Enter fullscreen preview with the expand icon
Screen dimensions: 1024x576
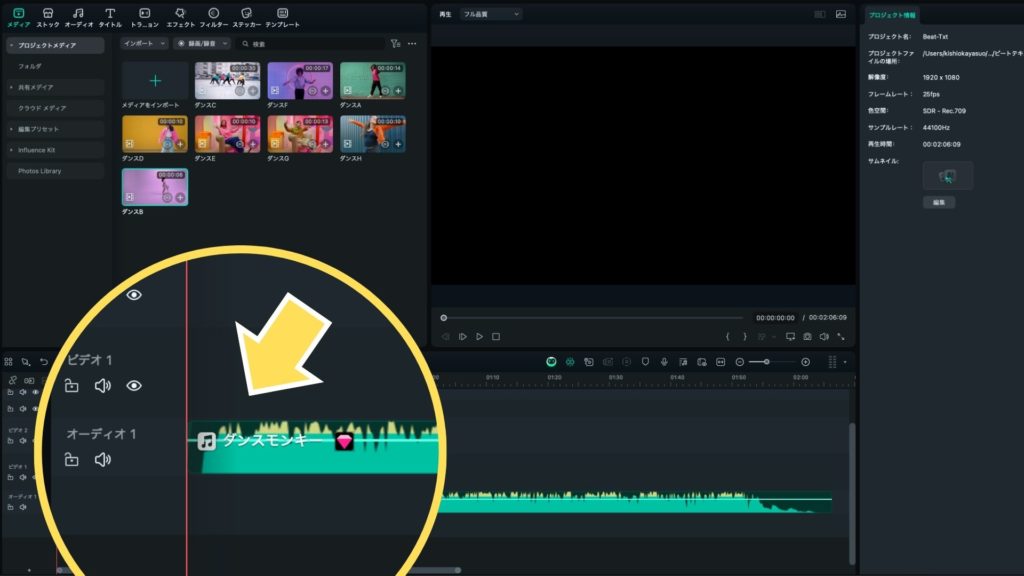(841, 337)
